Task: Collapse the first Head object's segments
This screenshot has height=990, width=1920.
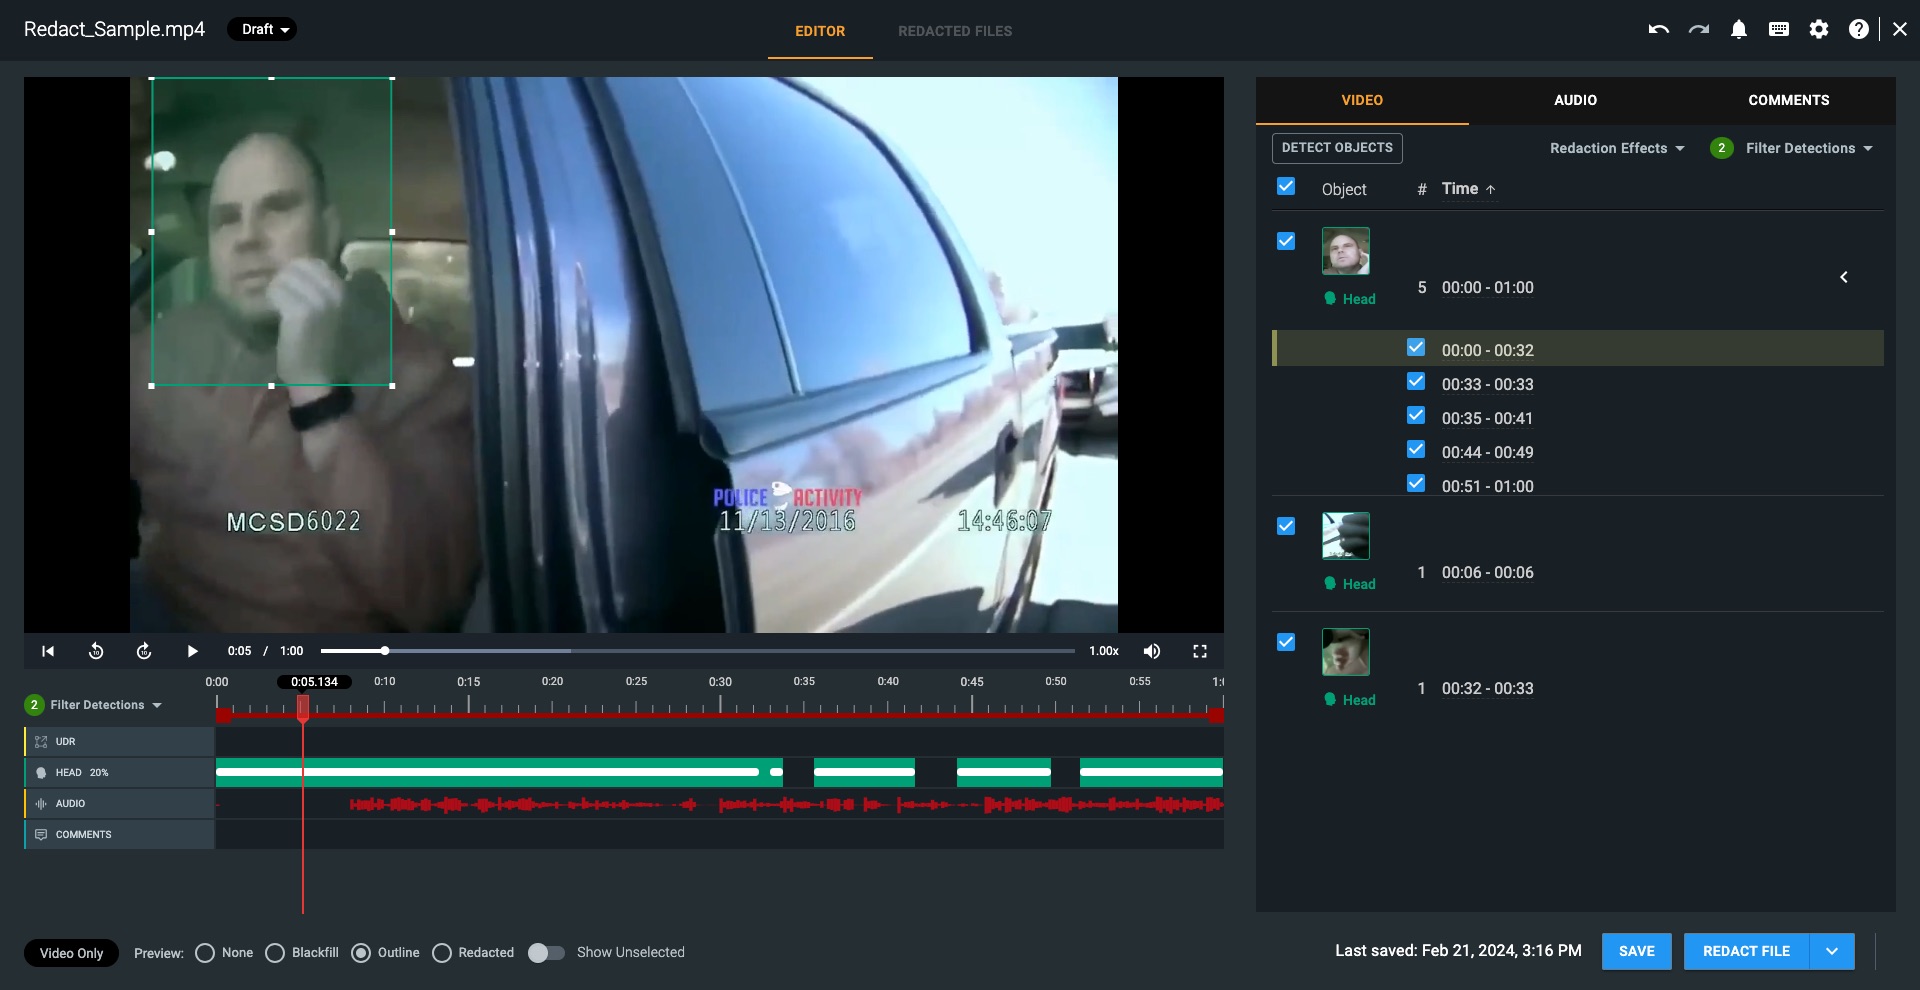Action: [1844, 277]
